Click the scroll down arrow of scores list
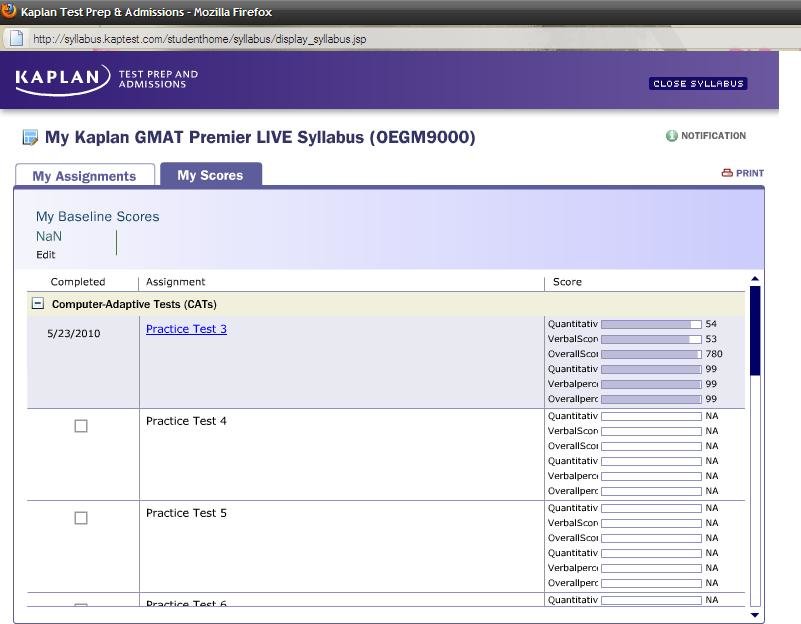 755,615
